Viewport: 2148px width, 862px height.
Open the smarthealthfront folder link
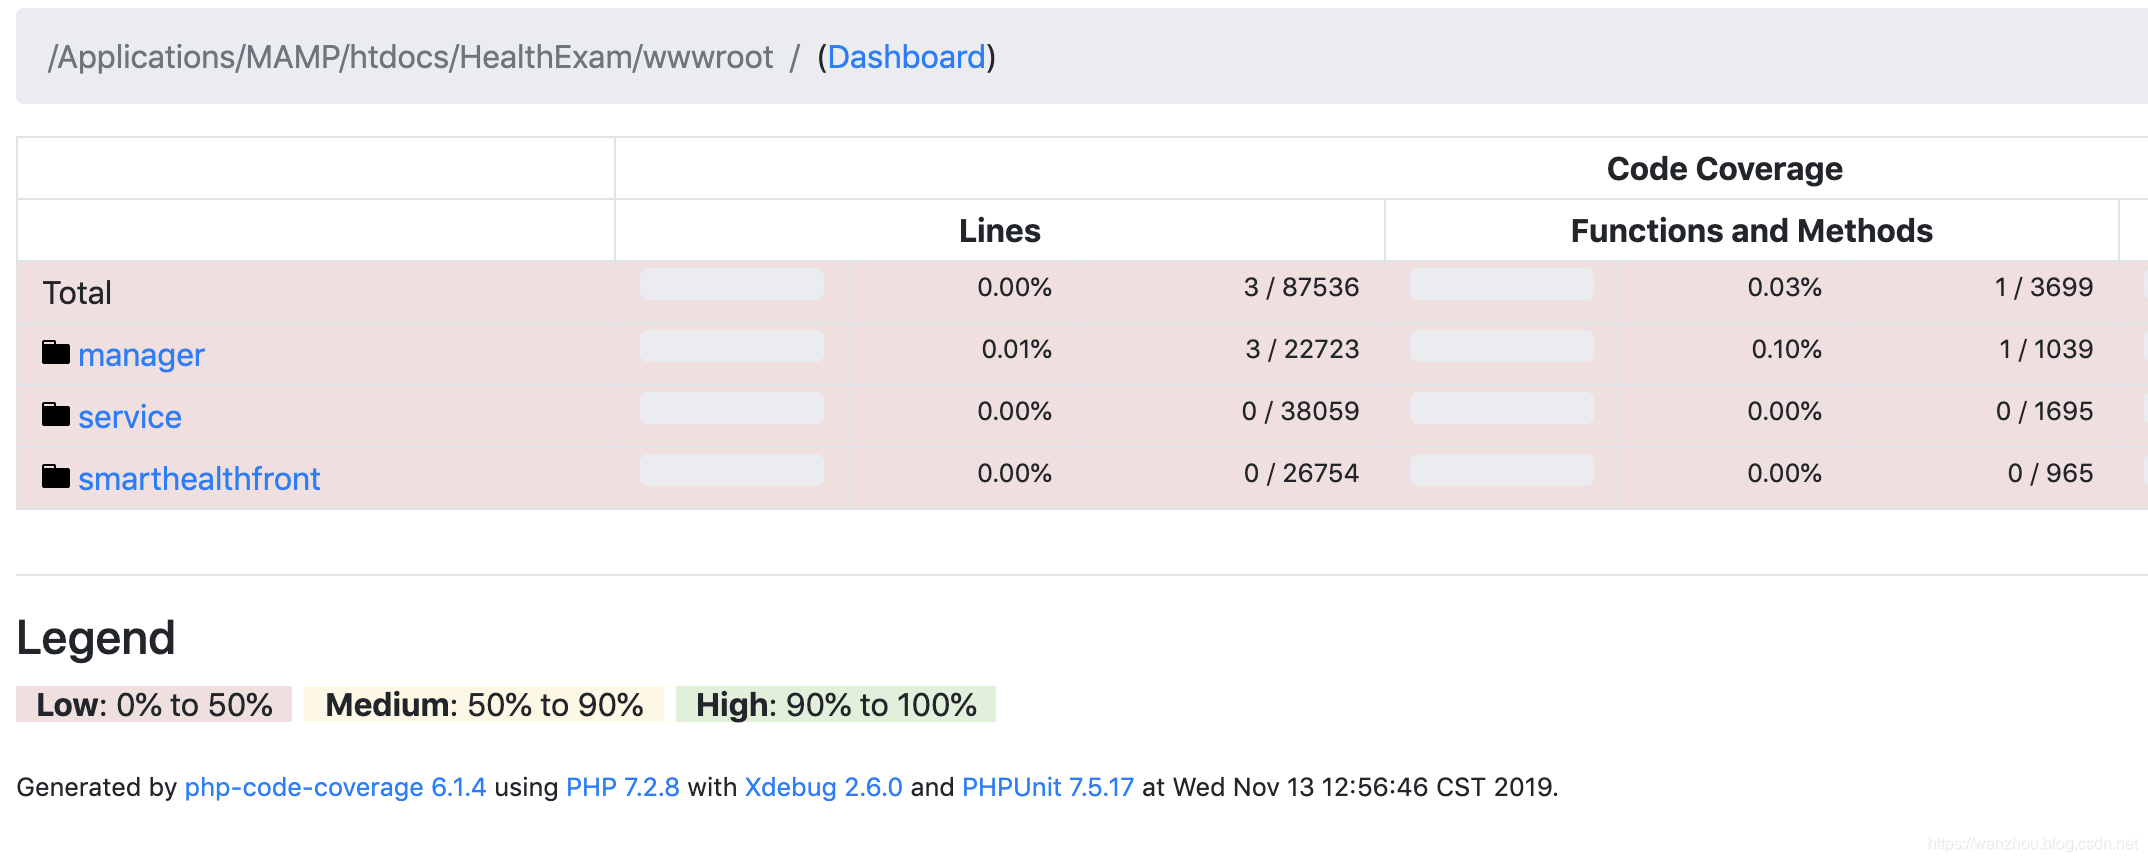coord(199,479)
